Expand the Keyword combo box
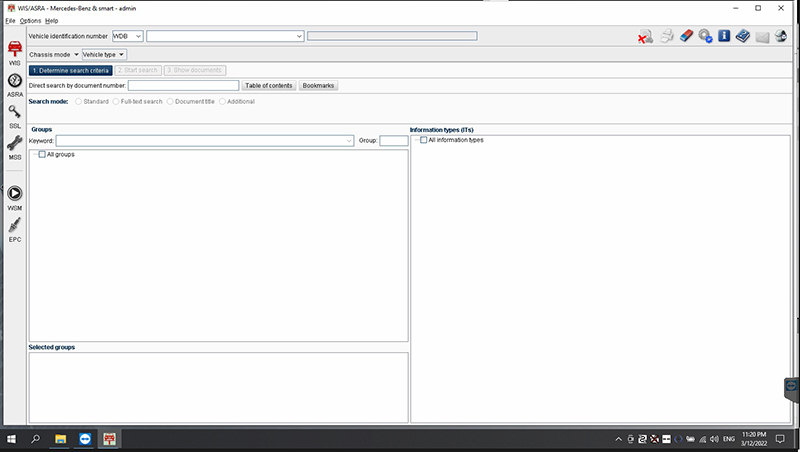 pyautogui.click(x=349, y=141)
